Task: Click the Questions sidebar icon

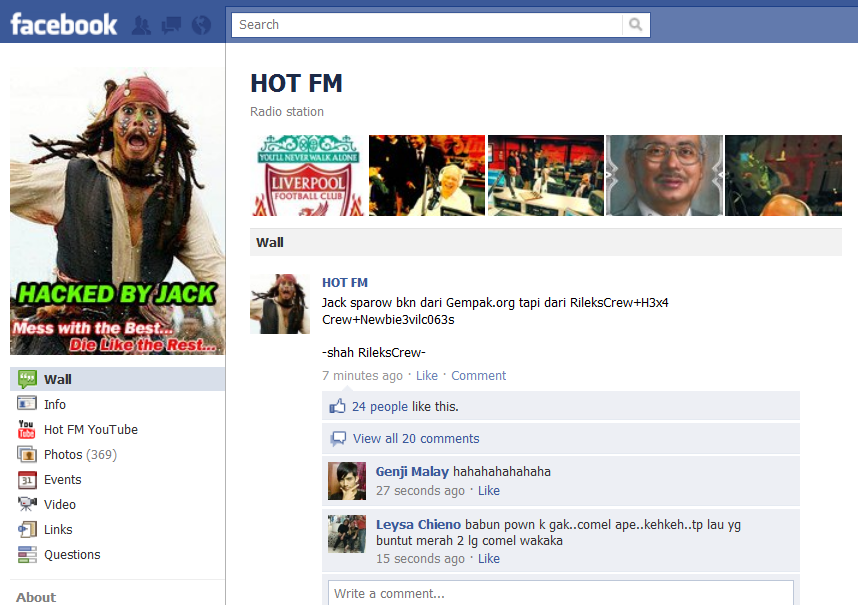Action: [x=27, y=555]
